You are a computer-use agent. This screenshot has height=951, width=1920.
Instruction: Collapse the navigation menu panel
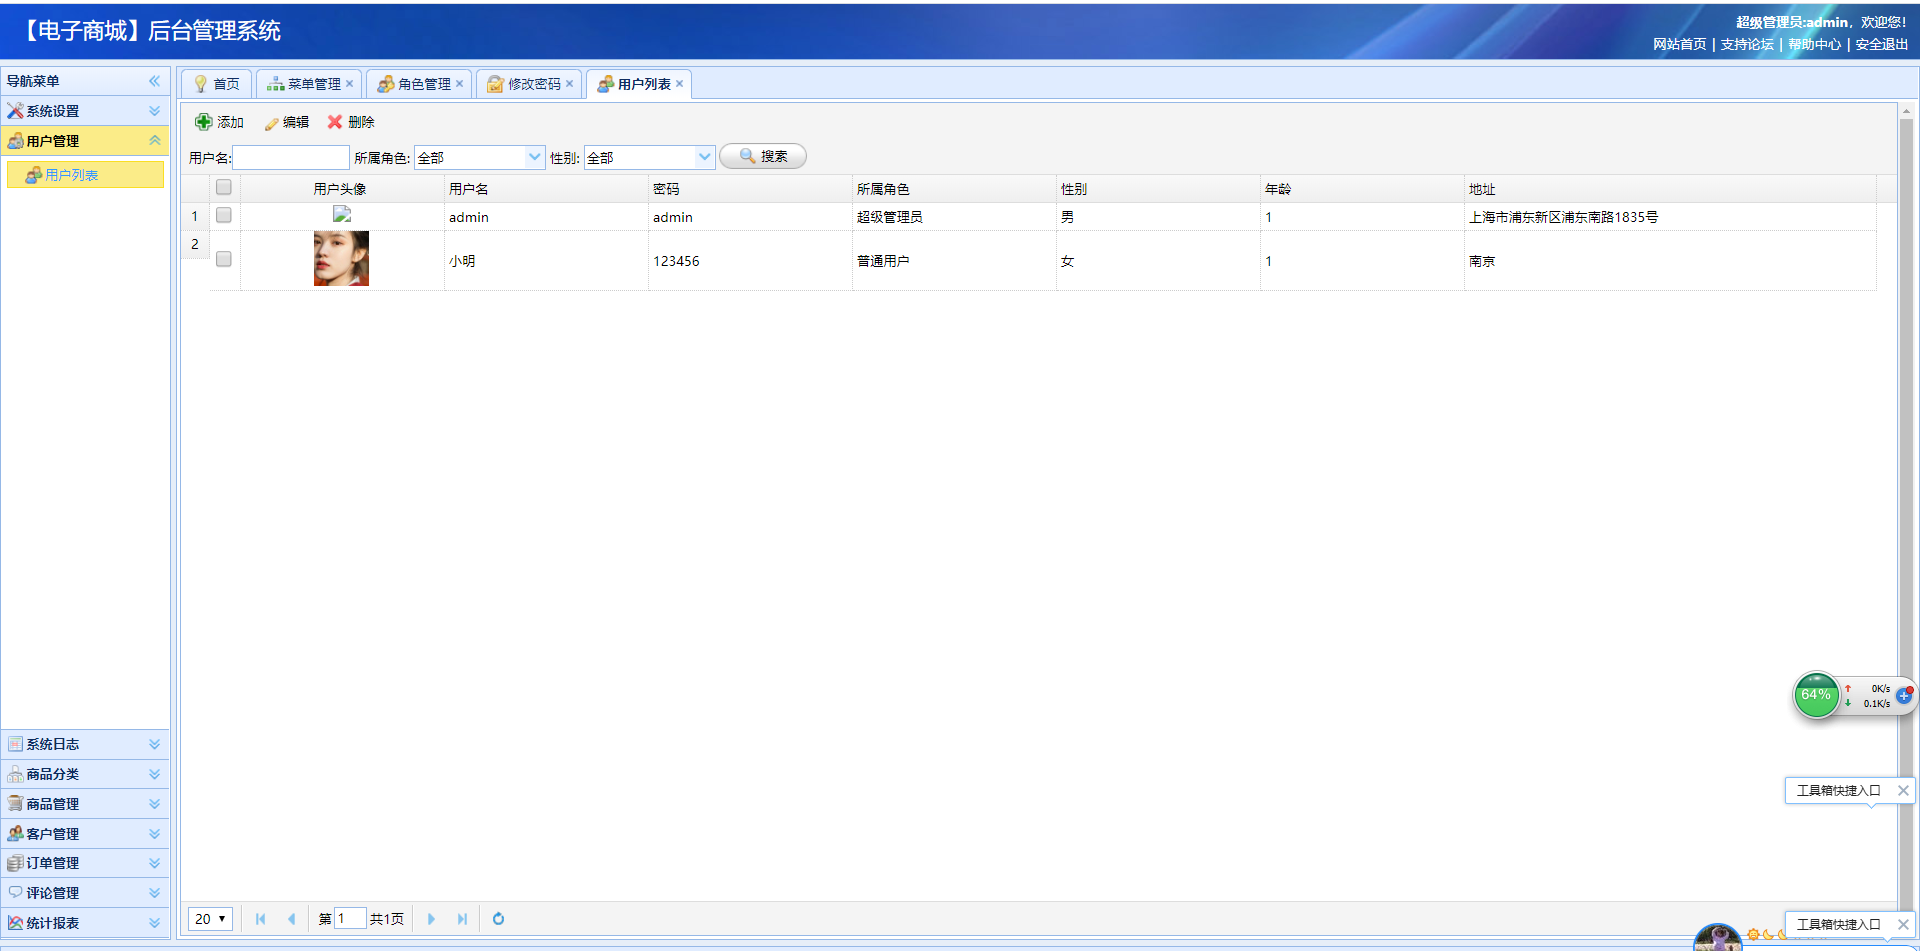coord(154,81)
